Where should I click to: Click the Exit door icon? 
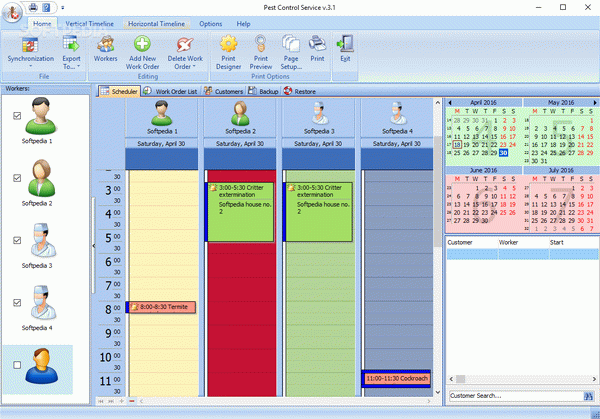click(x=346, y=44)
